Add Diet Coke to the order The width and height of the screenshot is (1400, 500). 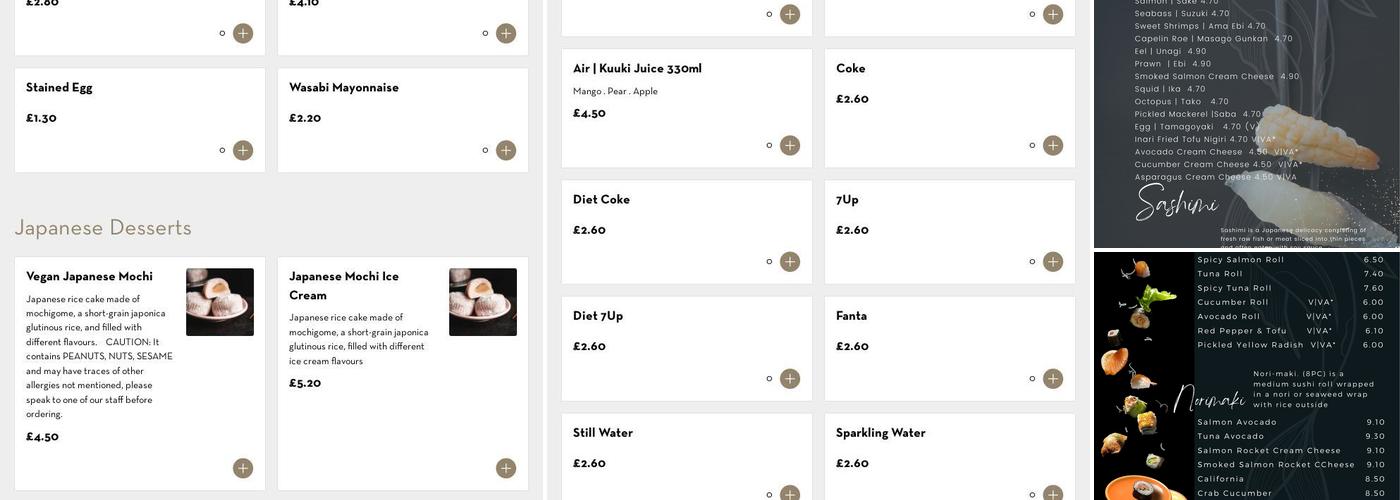[x=790, y=262]
